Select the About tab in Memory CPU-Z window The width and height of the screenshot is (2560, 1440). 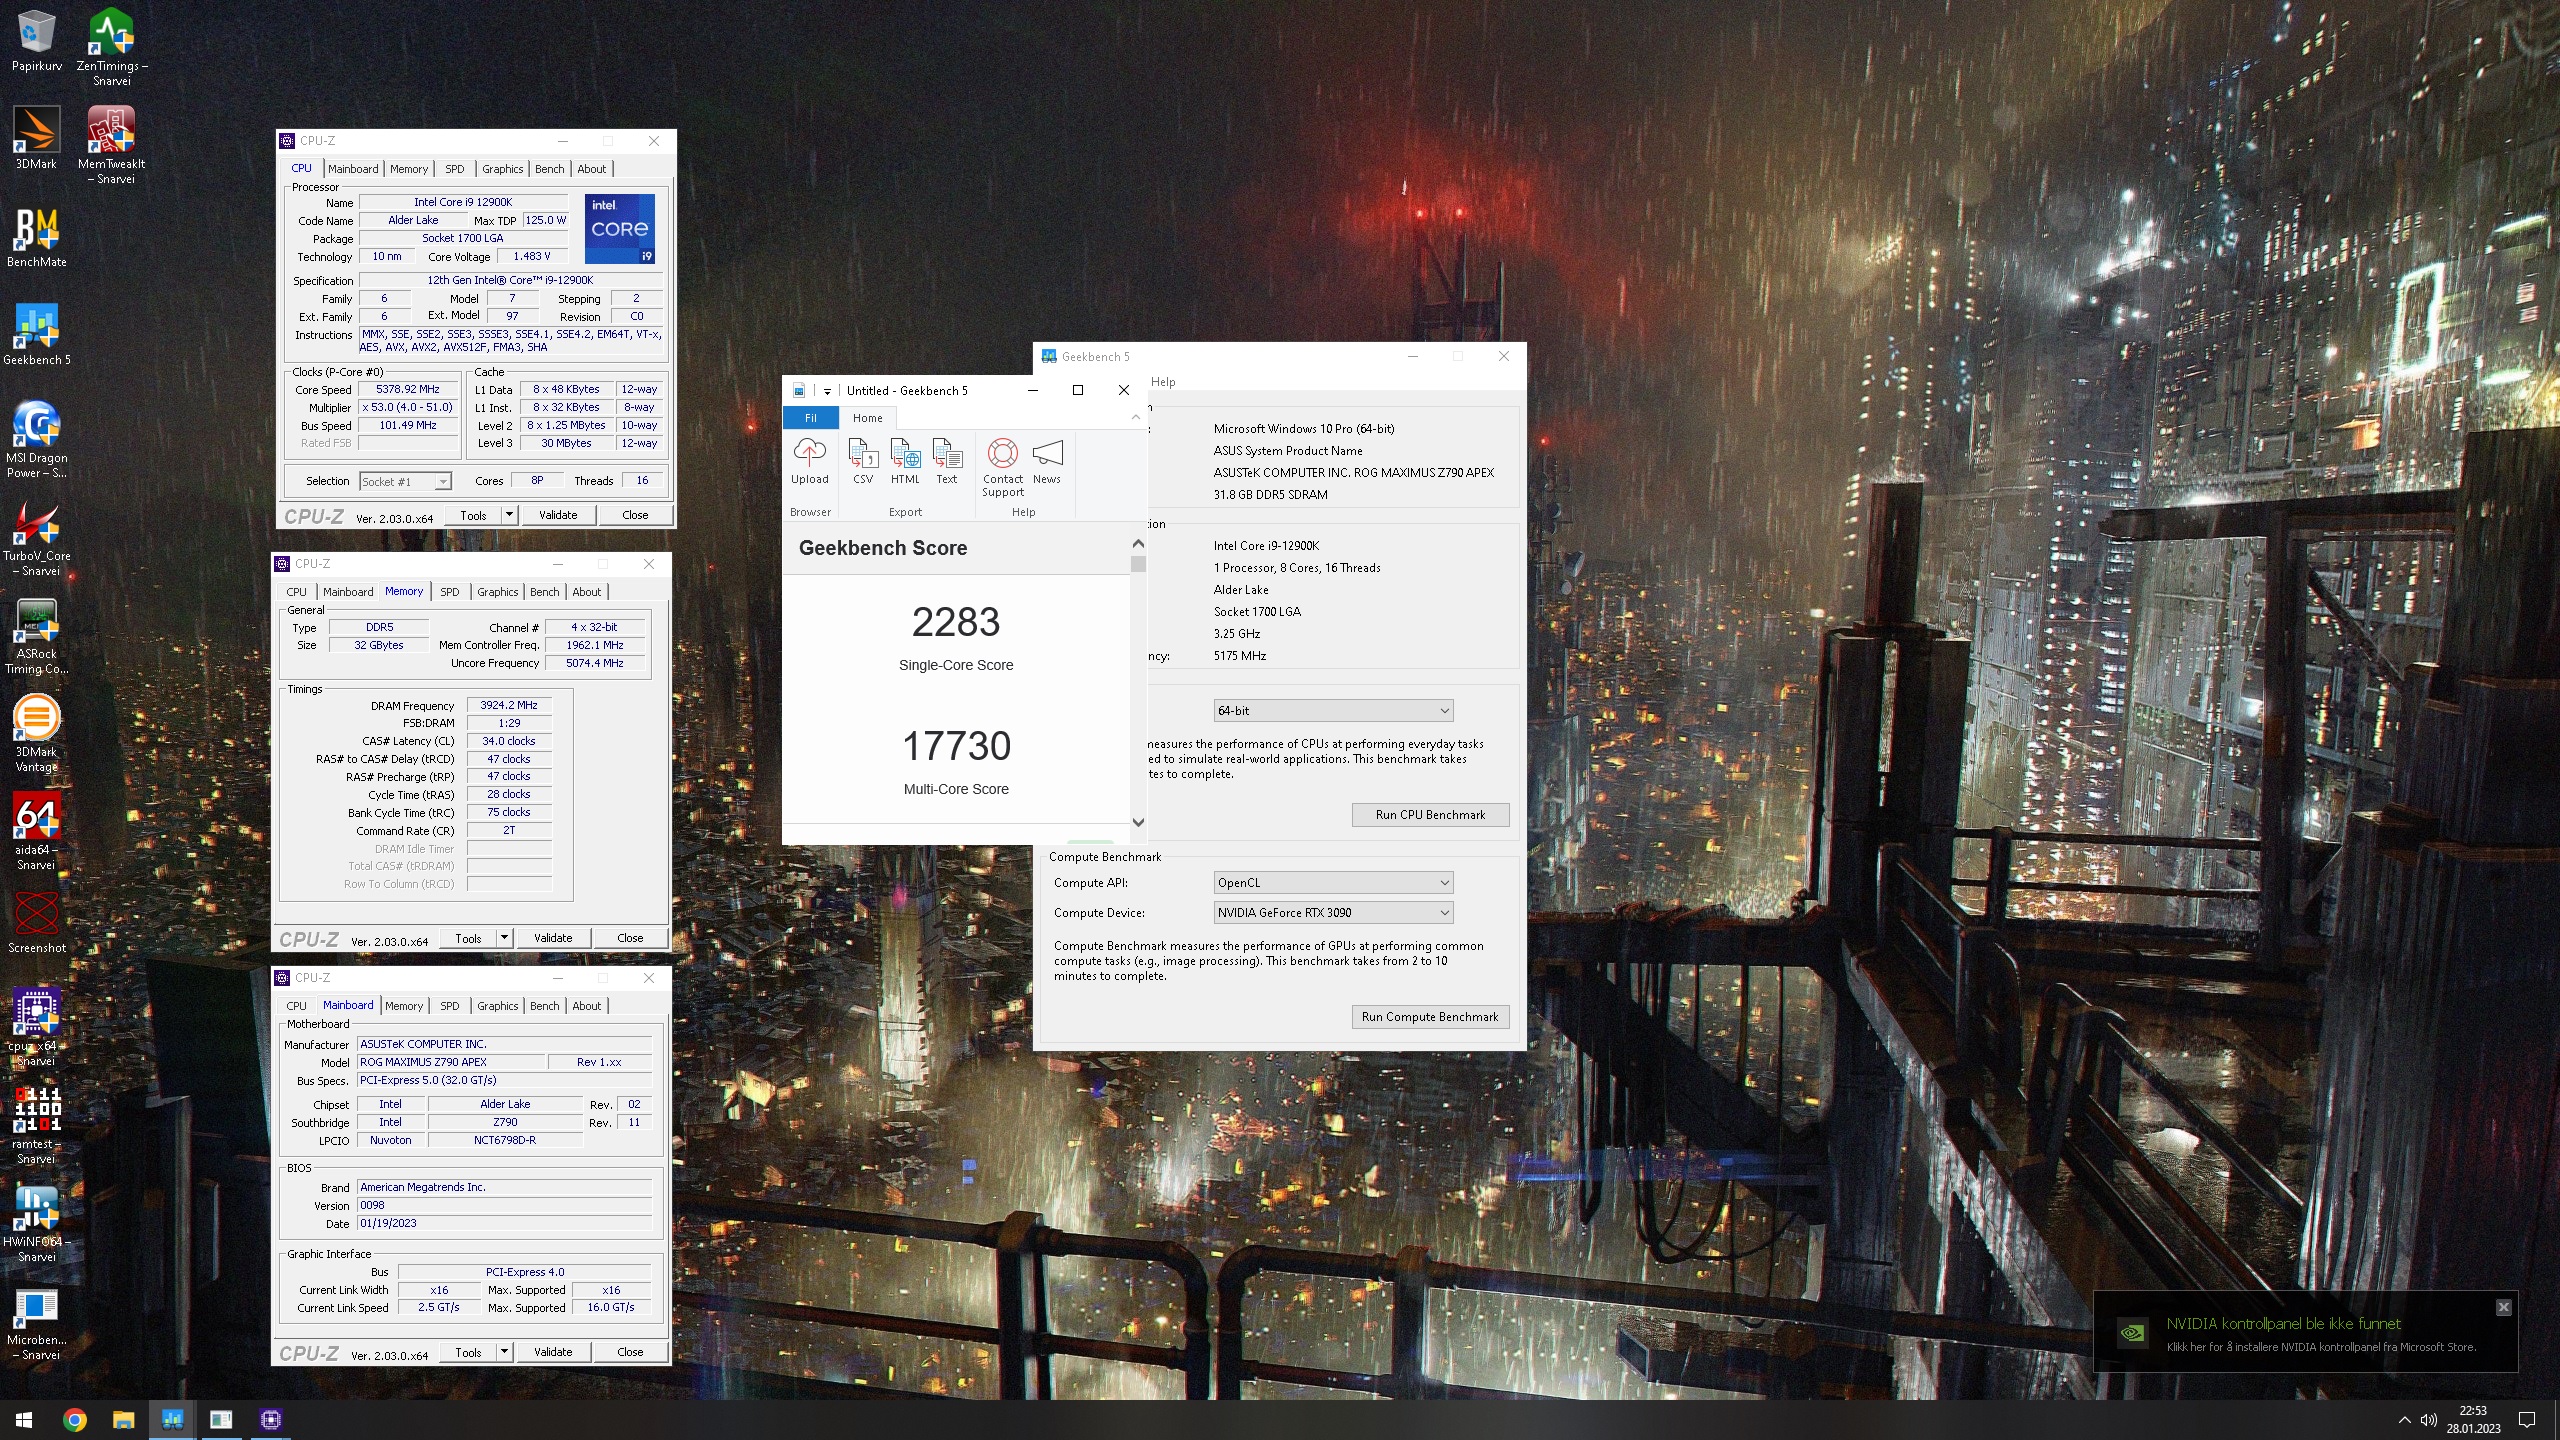click(x=587, y=592)
